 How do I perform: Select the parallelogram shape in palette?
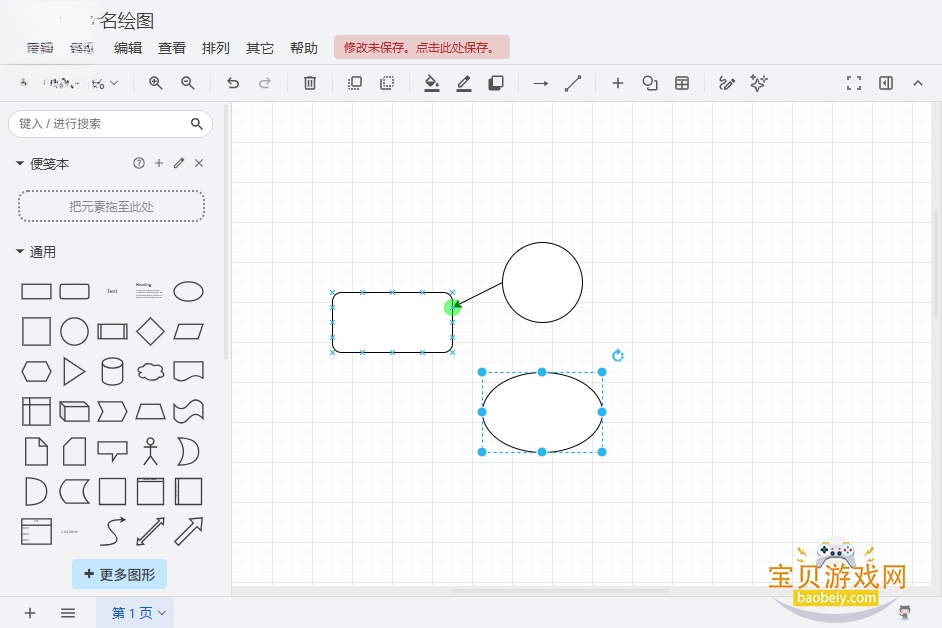[x=189, y=331]
